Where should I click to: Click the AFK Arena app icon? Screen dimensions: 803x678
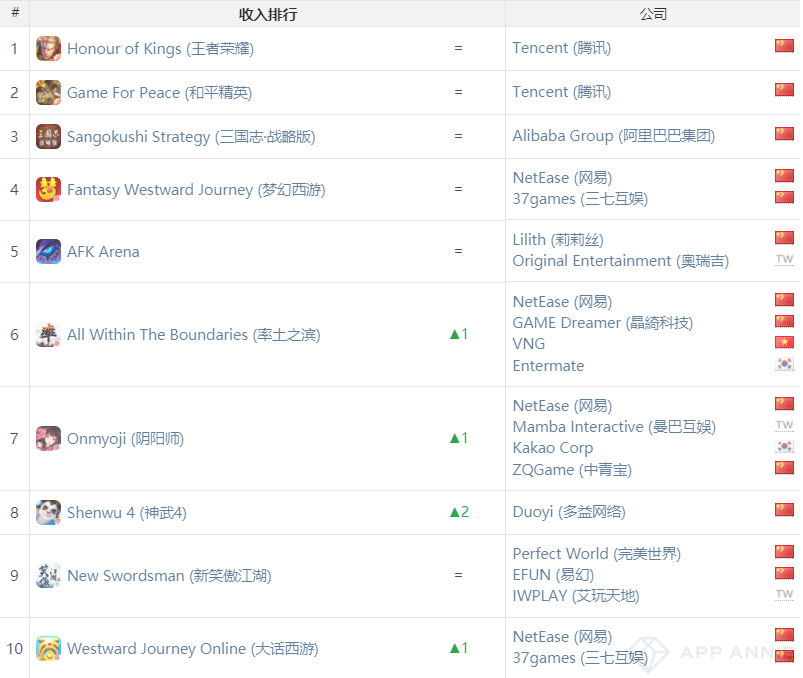[48, 252]
